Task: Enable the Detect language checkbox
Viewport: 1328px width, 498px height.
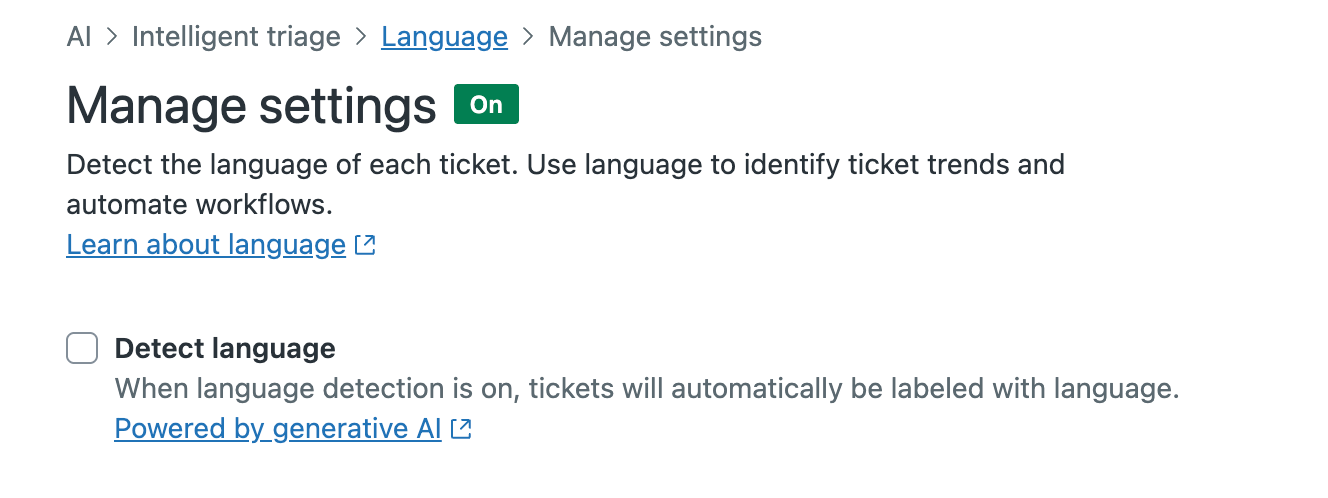Action: click(82, 349)
